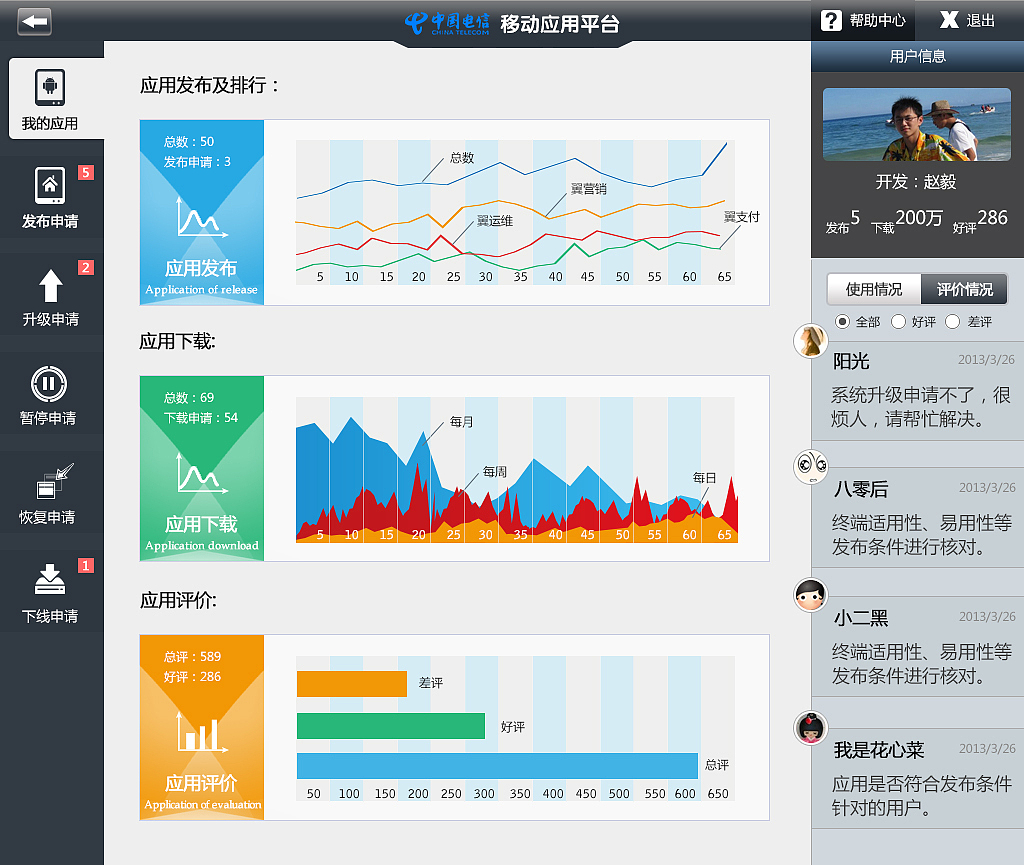The image size is (1024, 865).
Task: Click the 帮助中心 button text
Action: [878, 20]
